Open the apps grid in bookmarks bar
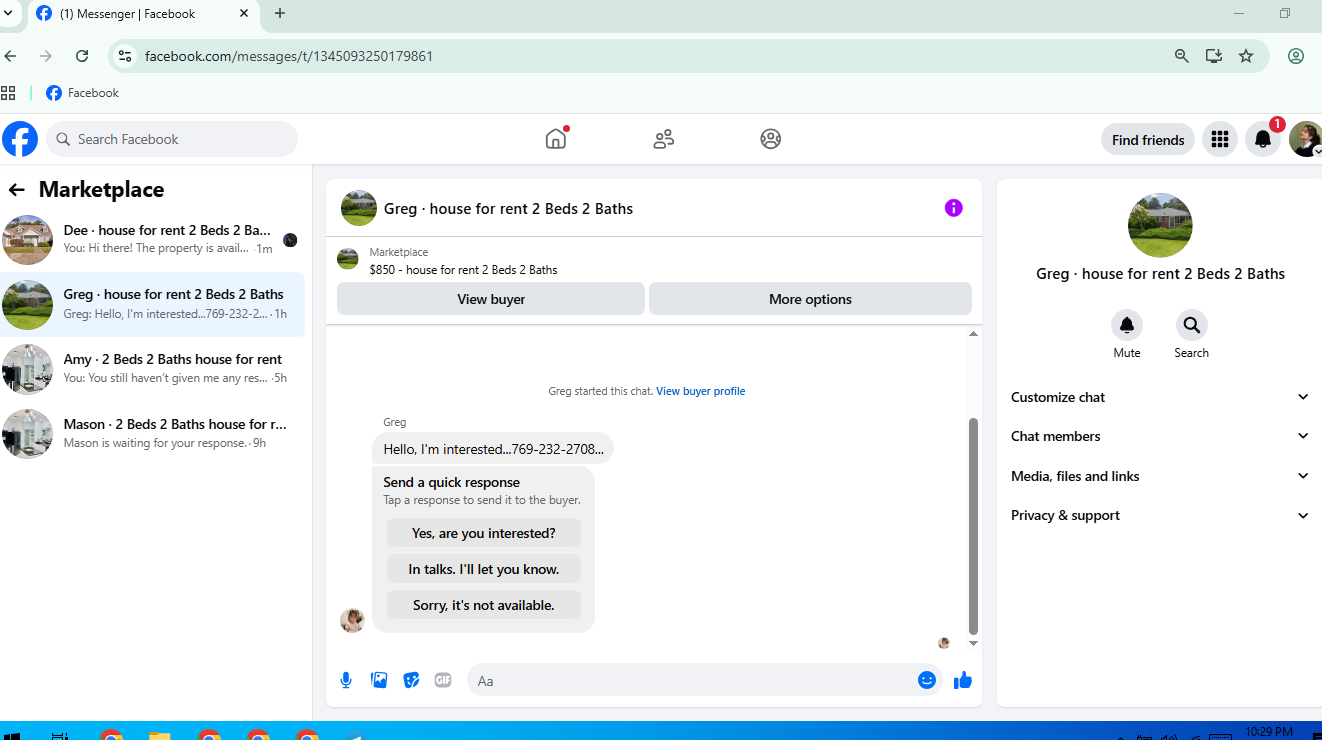Screen dimensions: 1322x740 pos(8,93)
